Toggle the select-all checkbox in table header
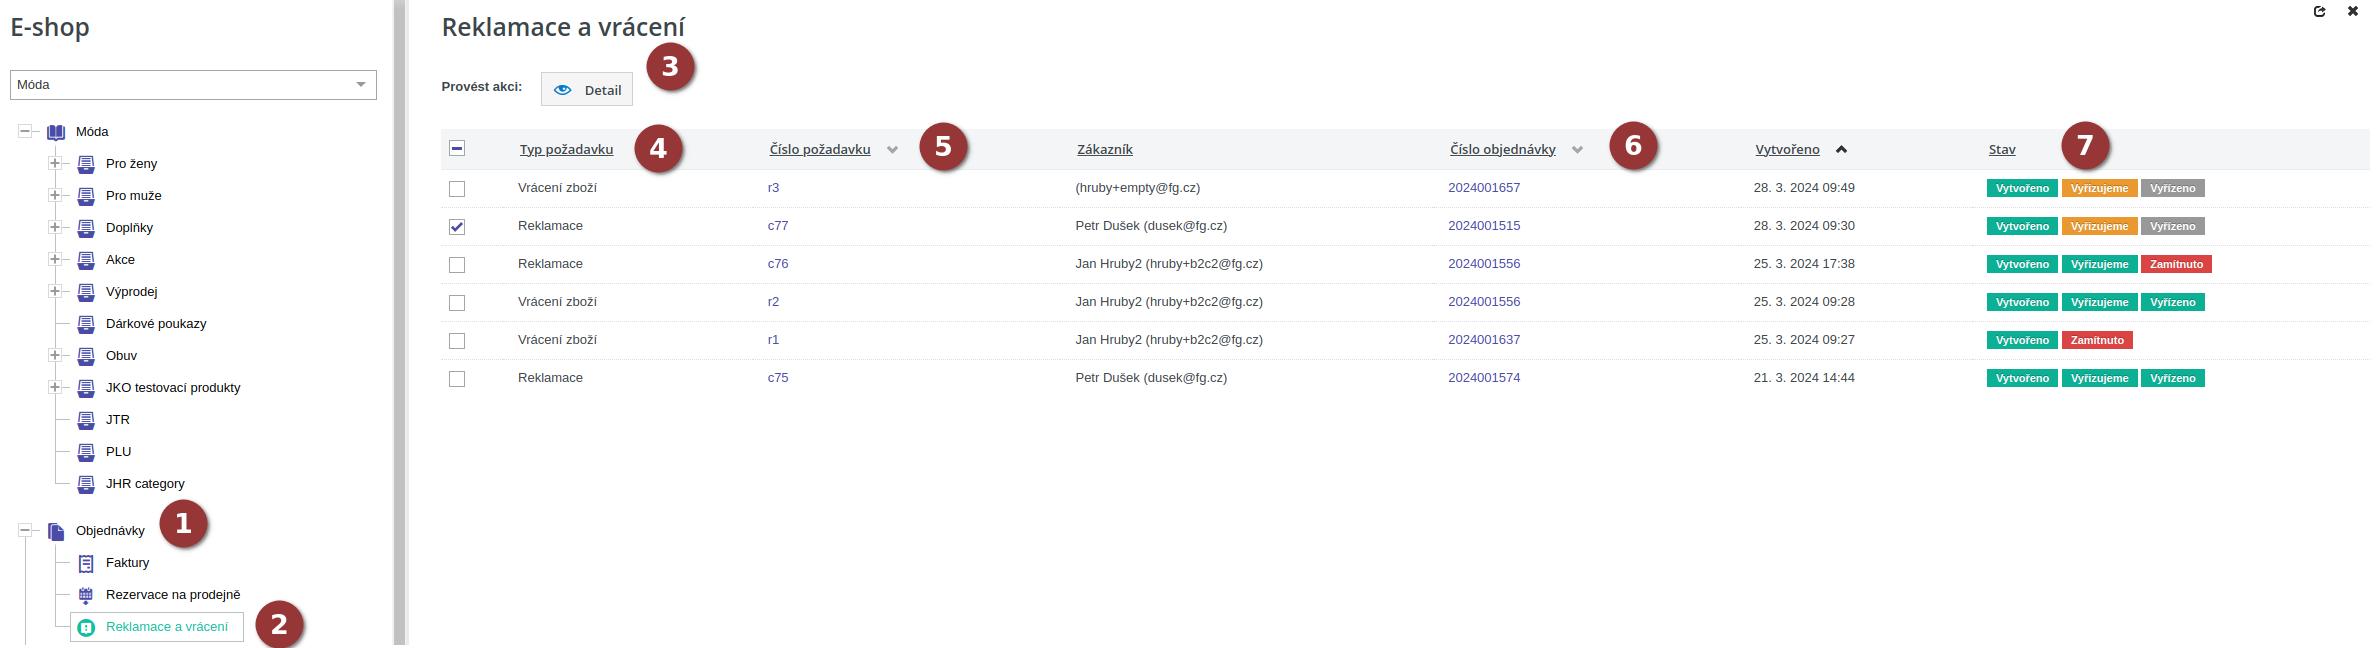Screen dimensions: 2378x648 pos(457,149)
